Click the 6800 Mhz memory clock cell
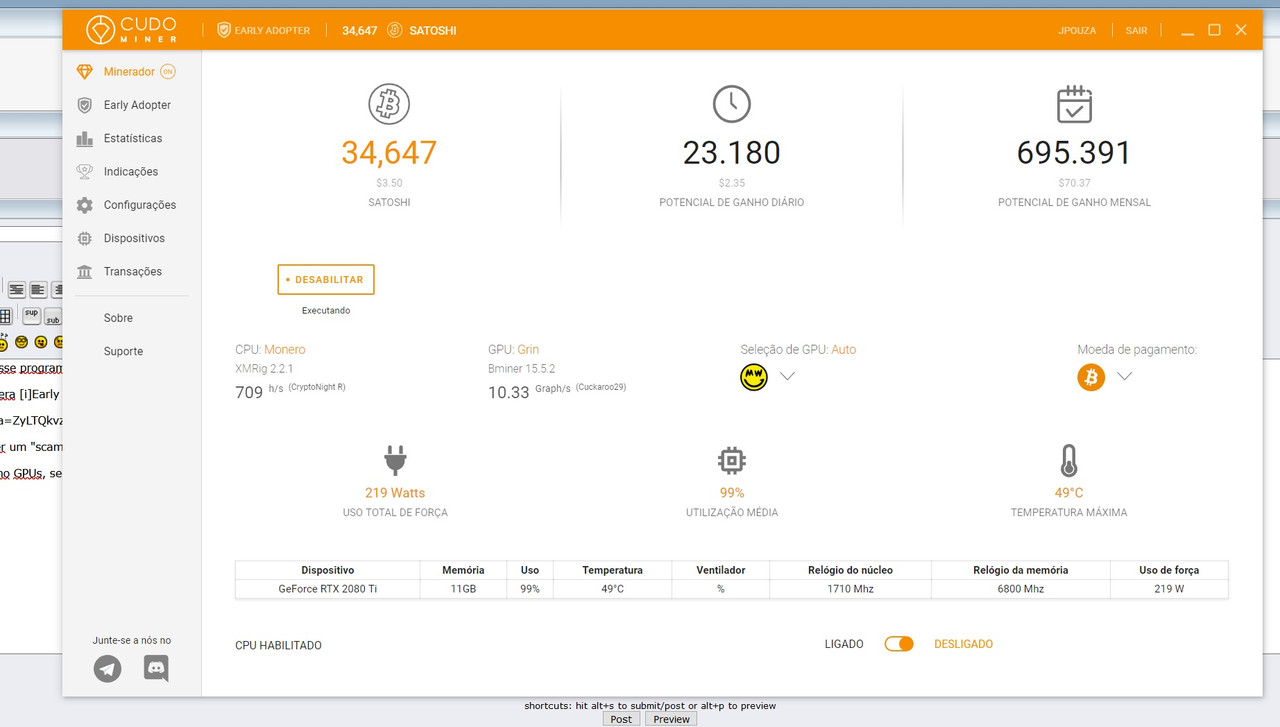 1021,589
